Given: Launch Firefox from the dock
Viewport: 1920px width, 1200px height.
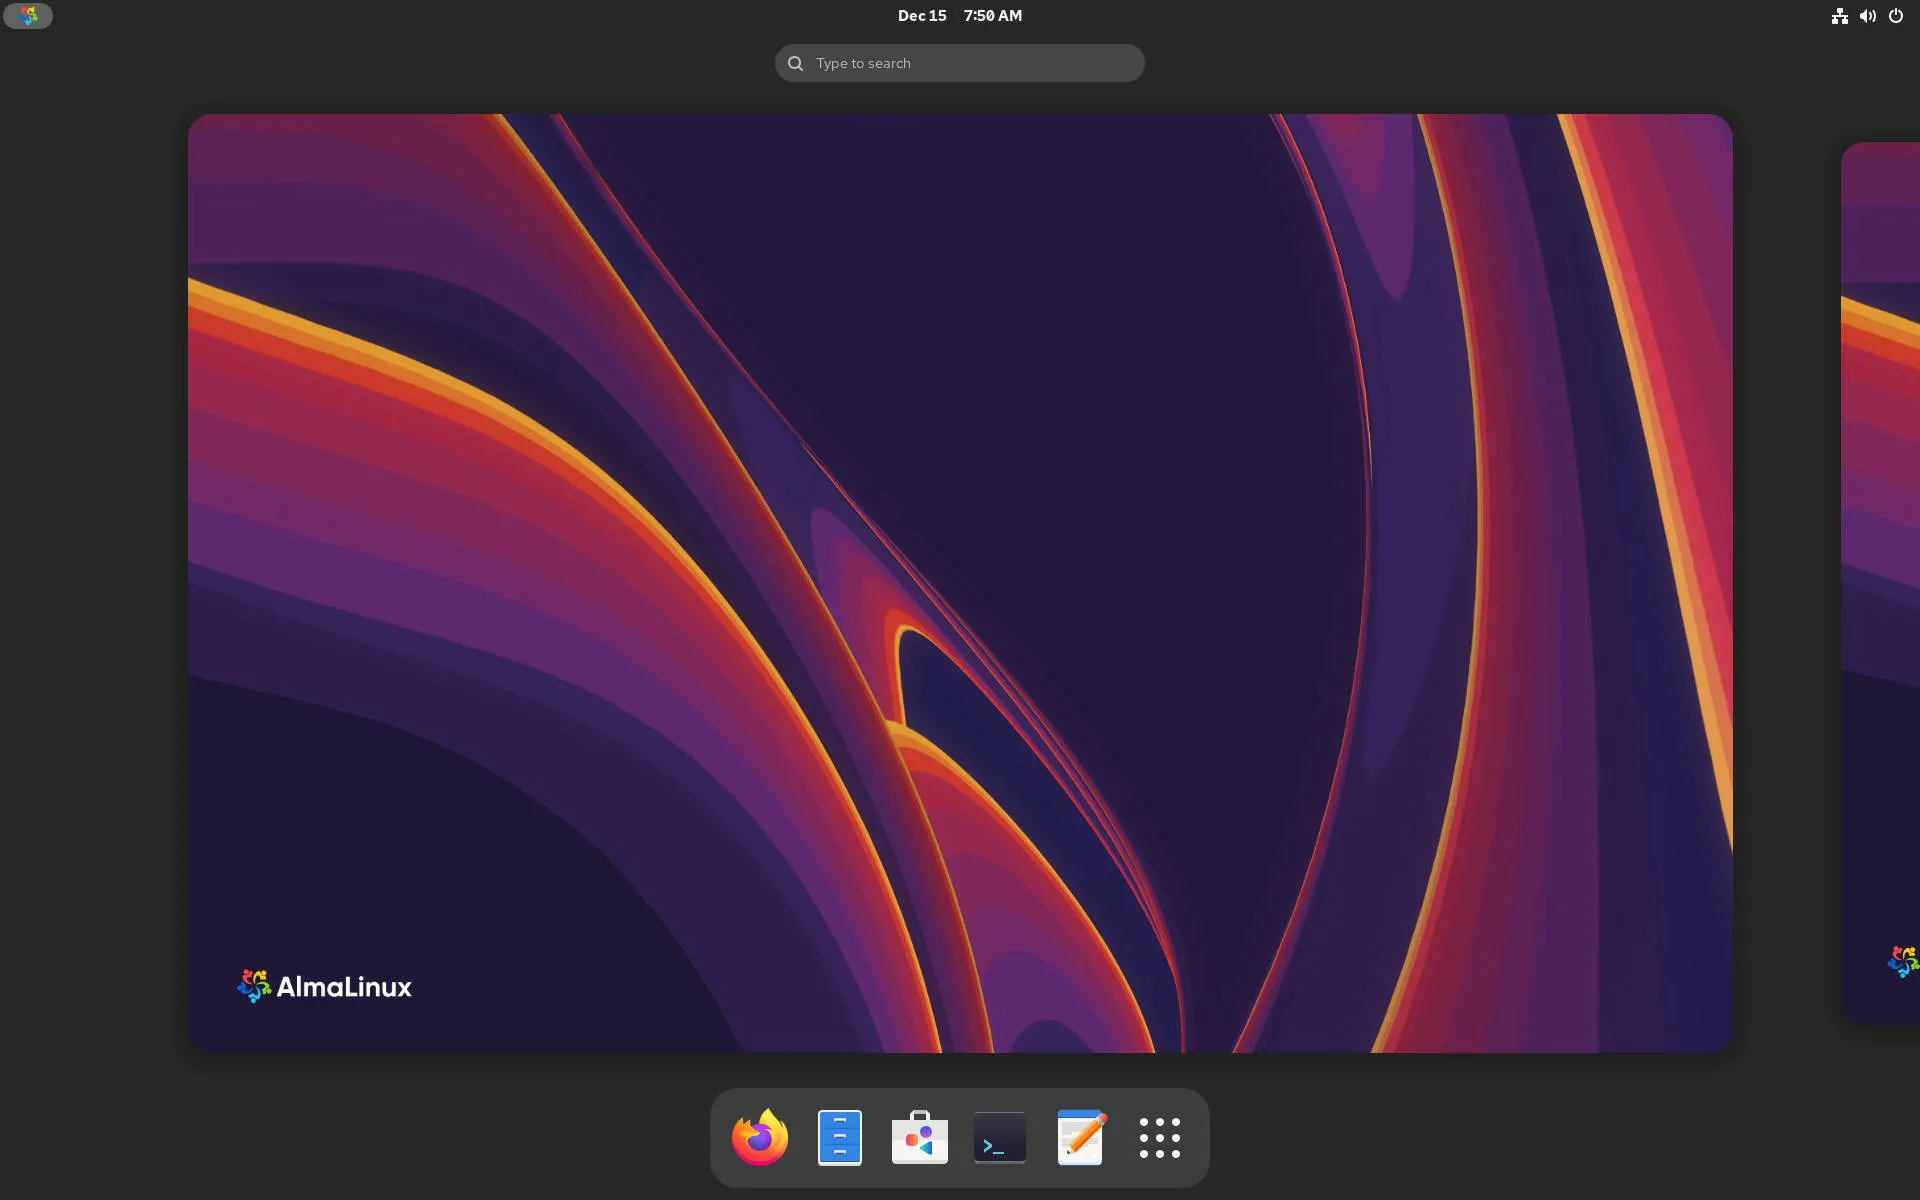Looking at the screenshot, I should click(759, 1138).
